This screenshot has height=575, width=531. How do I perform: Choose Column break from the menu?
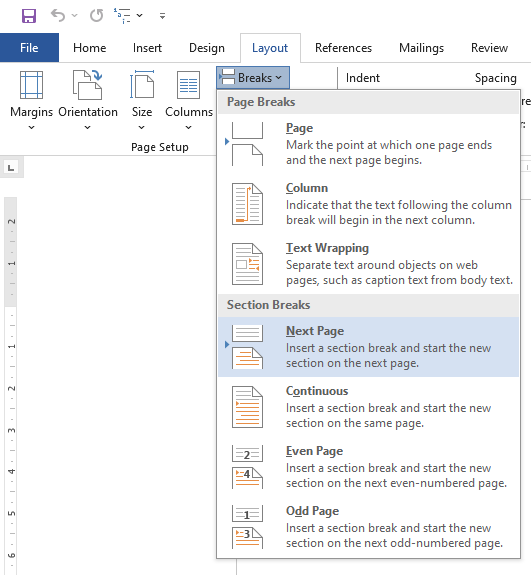coord(369,204)
